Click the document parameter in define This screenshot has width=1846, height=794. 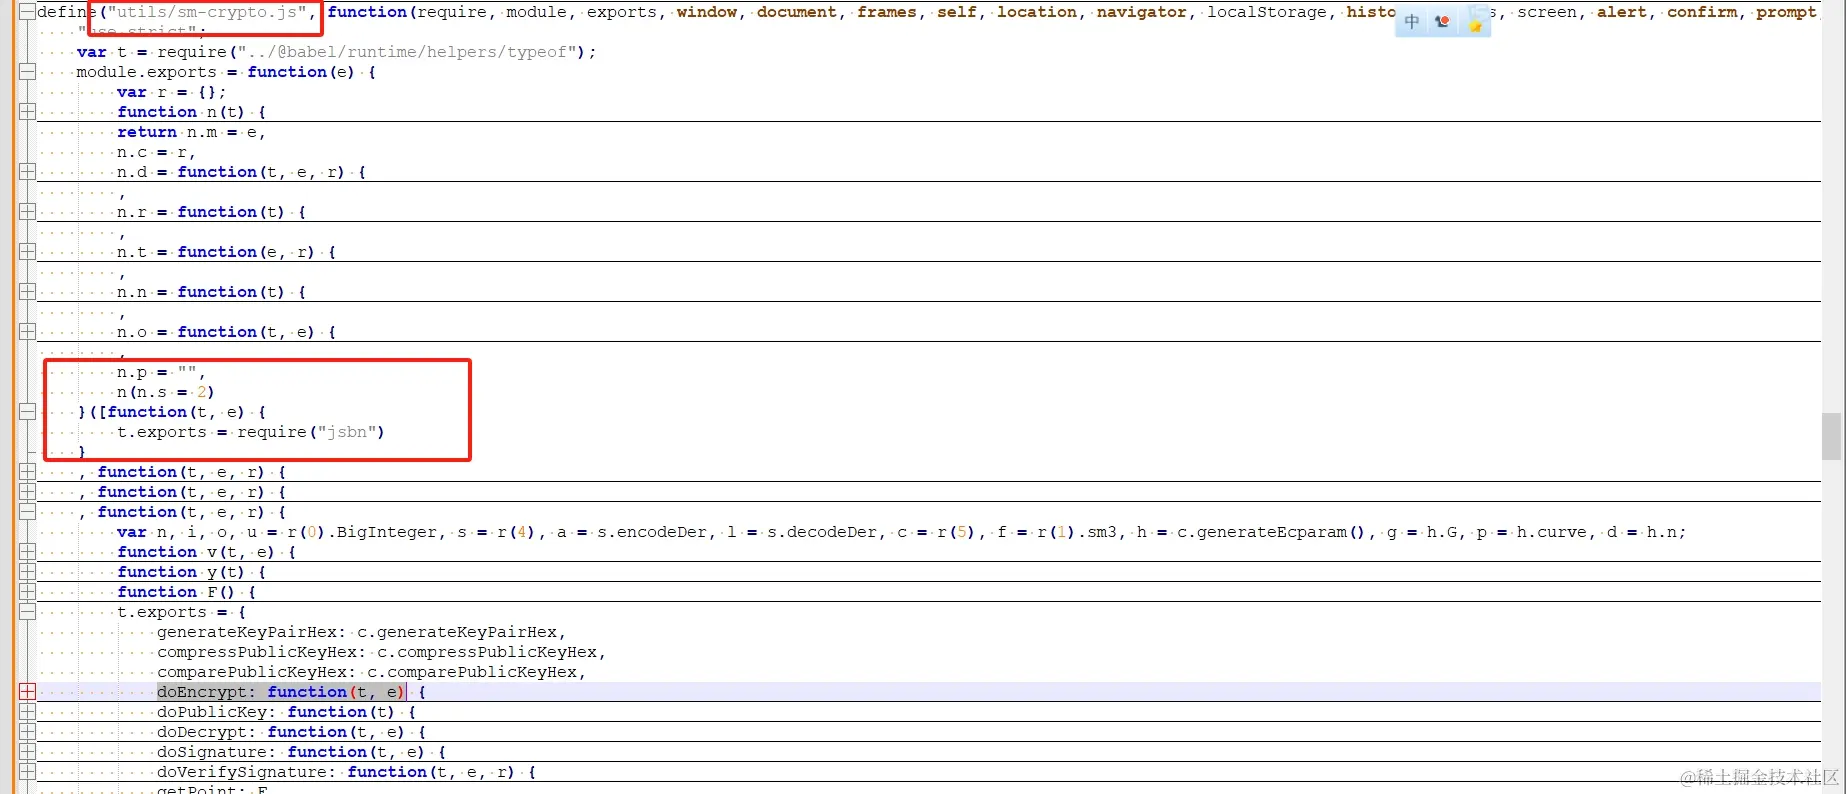point(796,12)
